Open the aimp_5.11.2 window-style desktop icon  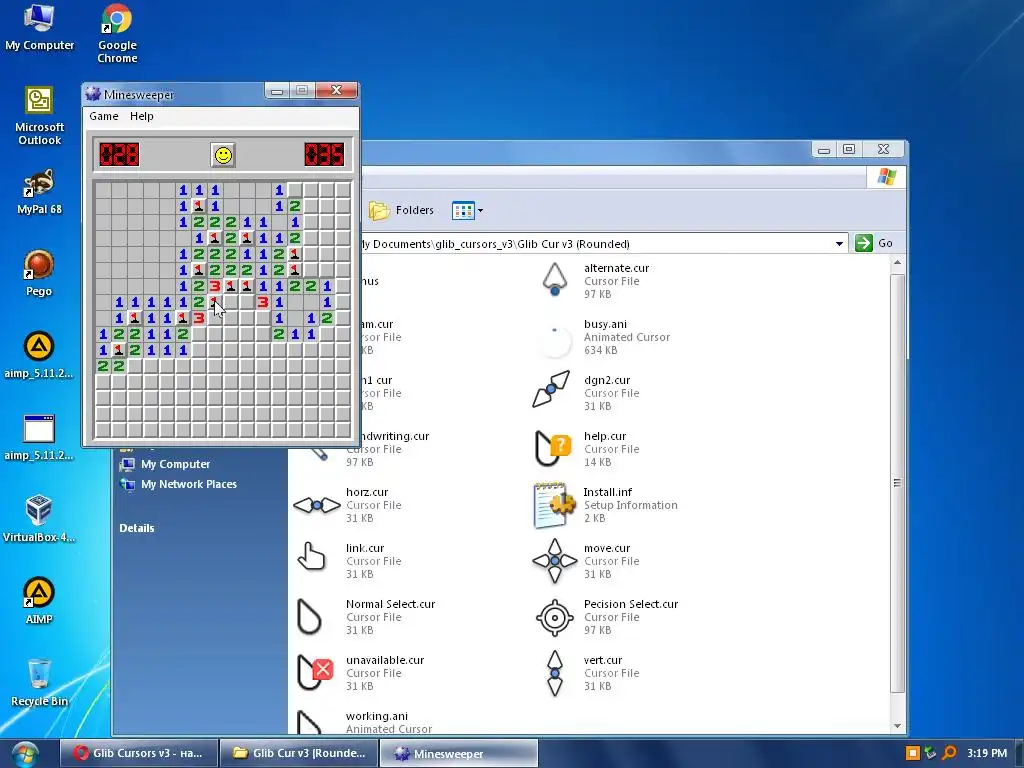(x=39, y=438)
